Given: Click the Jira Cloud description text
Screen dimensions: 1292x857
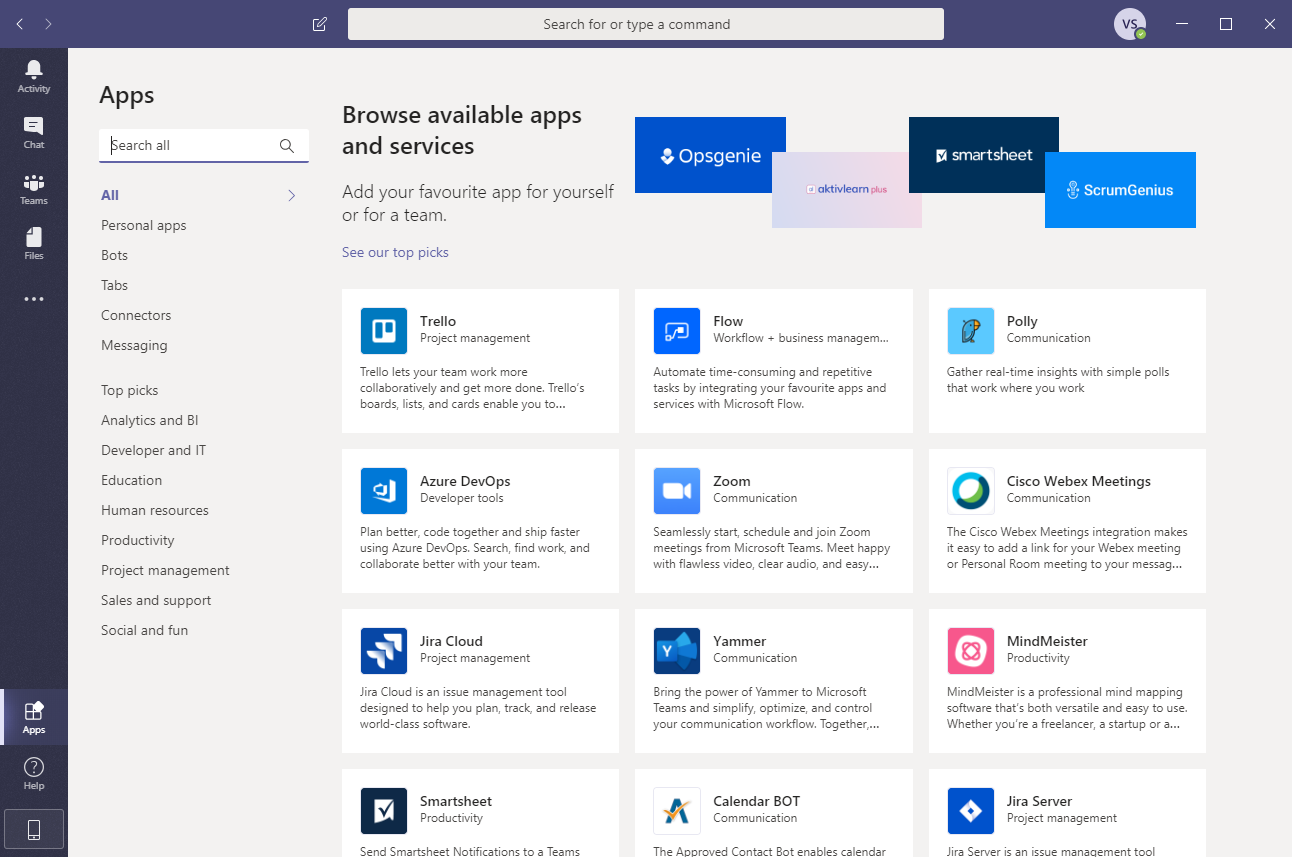Looking at the screenshot, I should pyautogui.click(x=478, y=708).
